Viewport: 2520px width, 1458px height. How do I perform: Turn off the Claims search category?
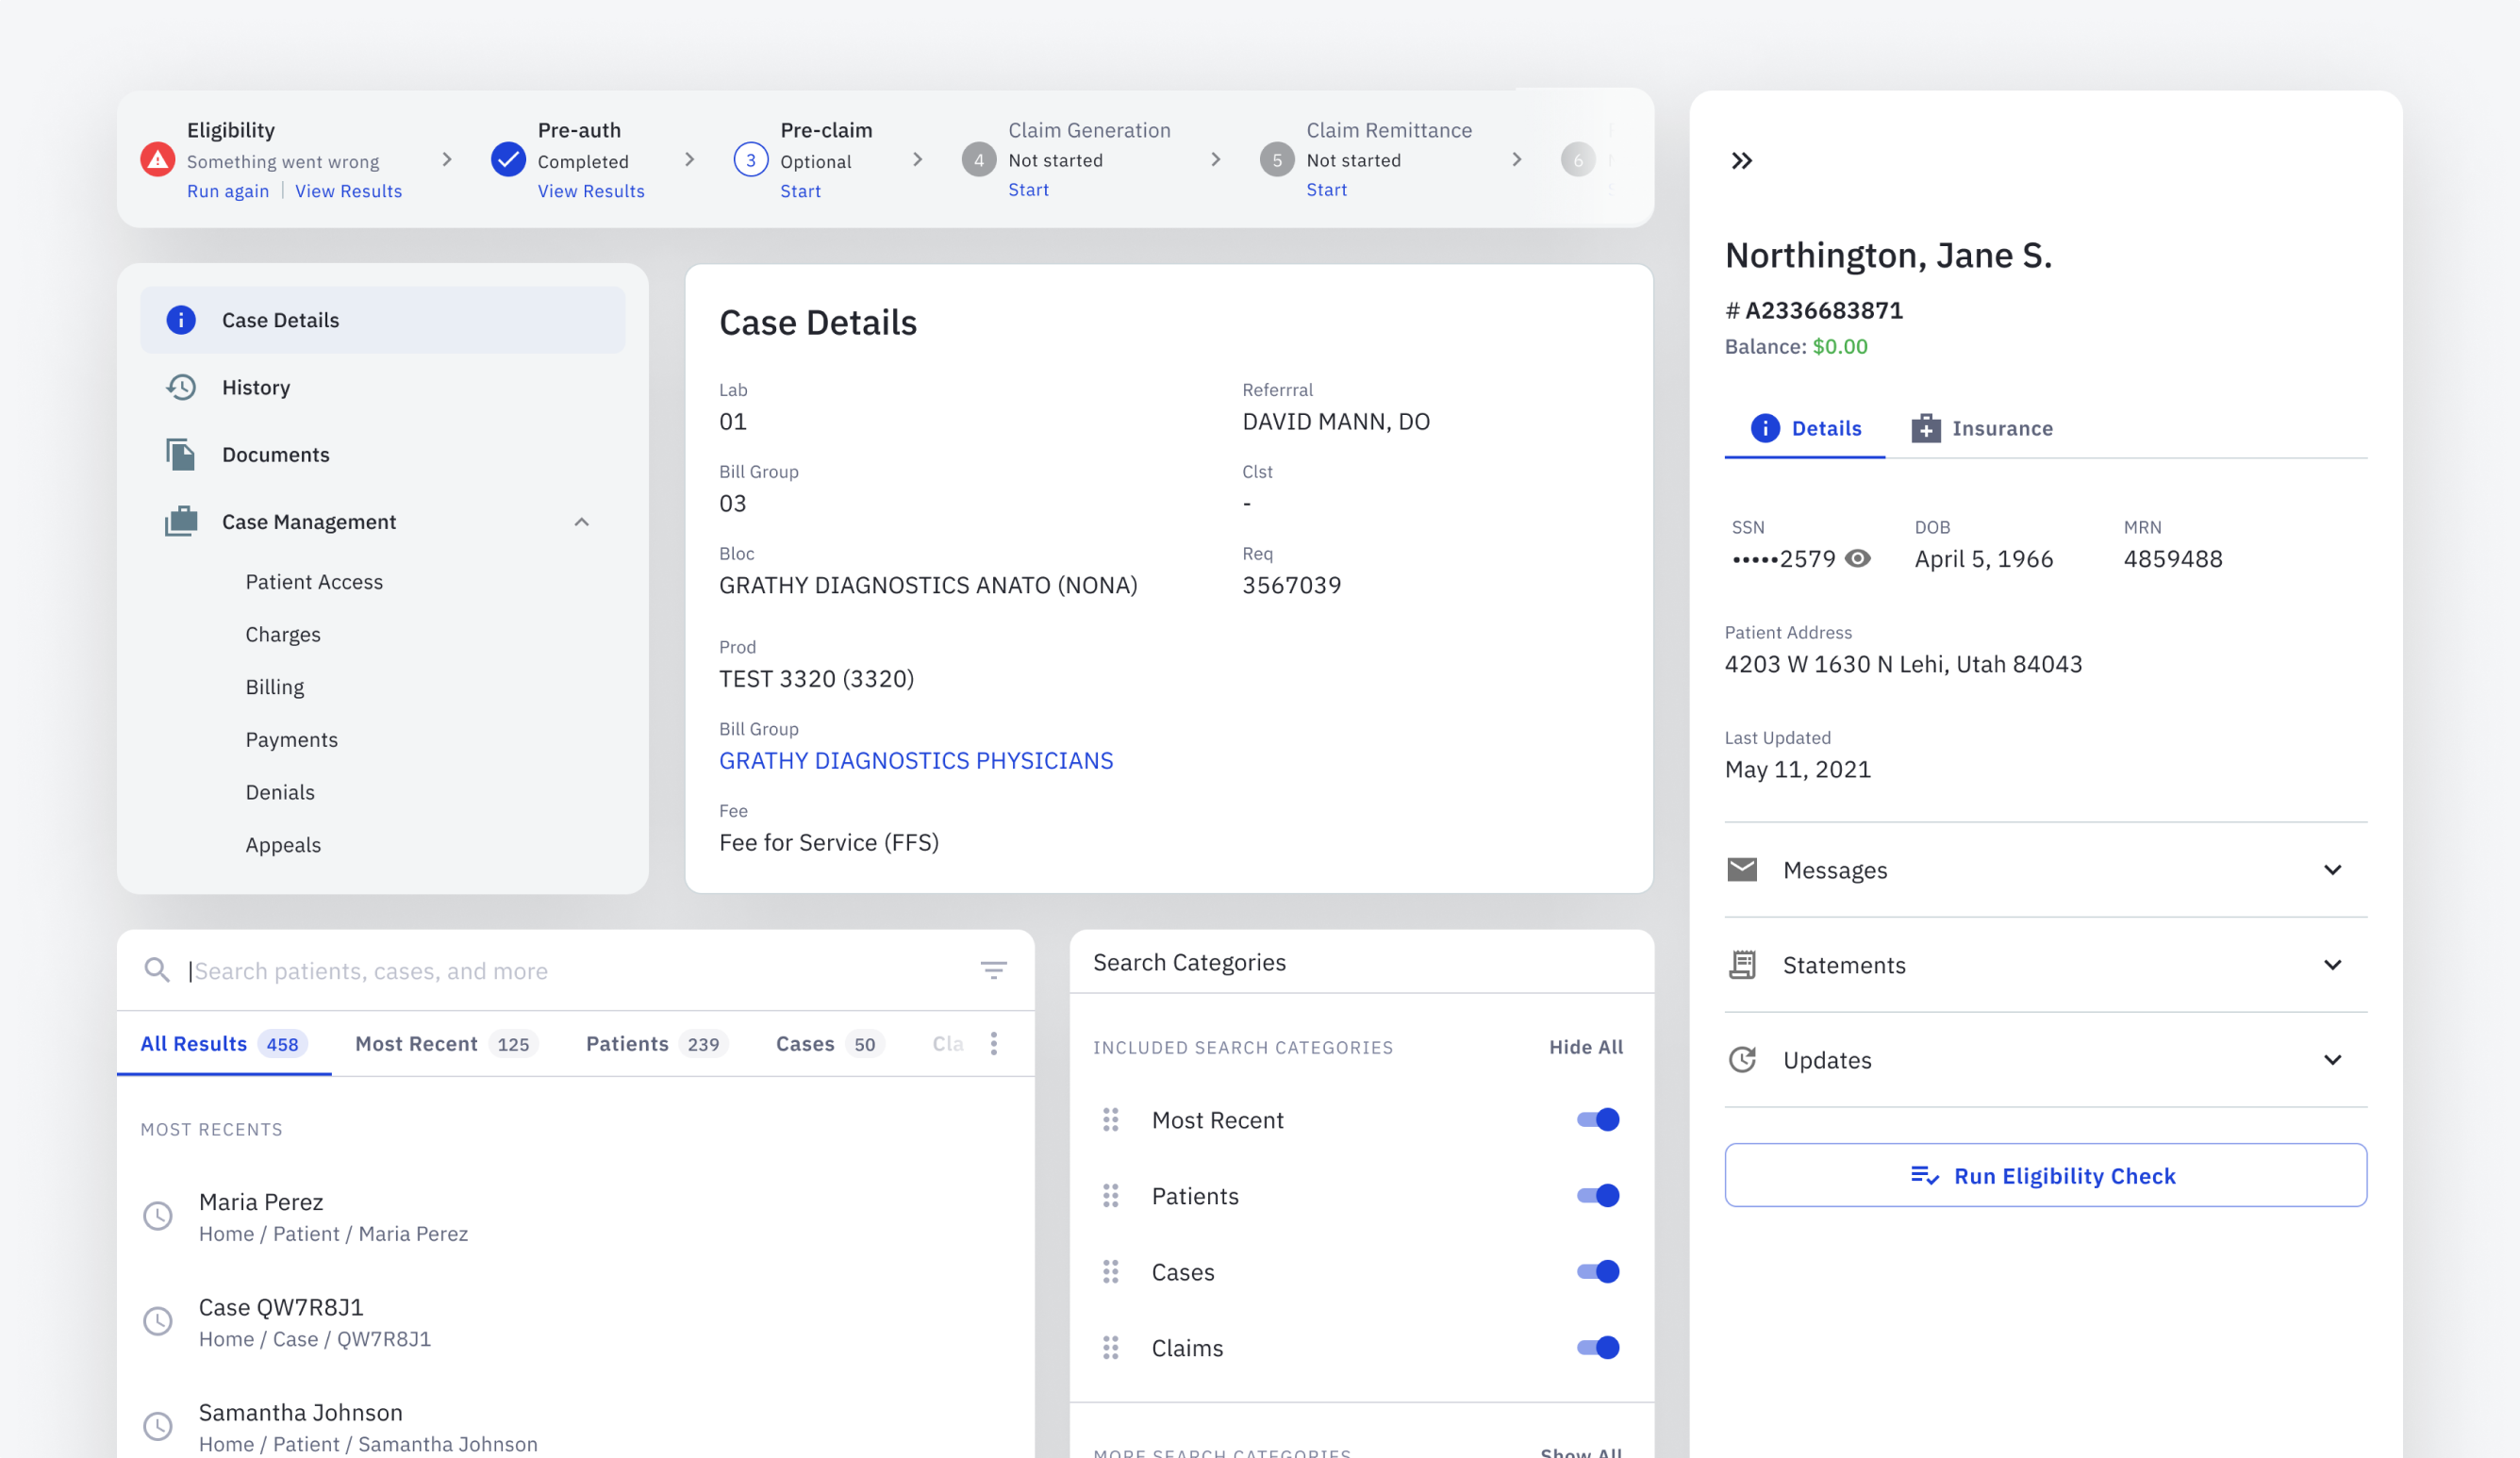click(x=1595, y=1347)
